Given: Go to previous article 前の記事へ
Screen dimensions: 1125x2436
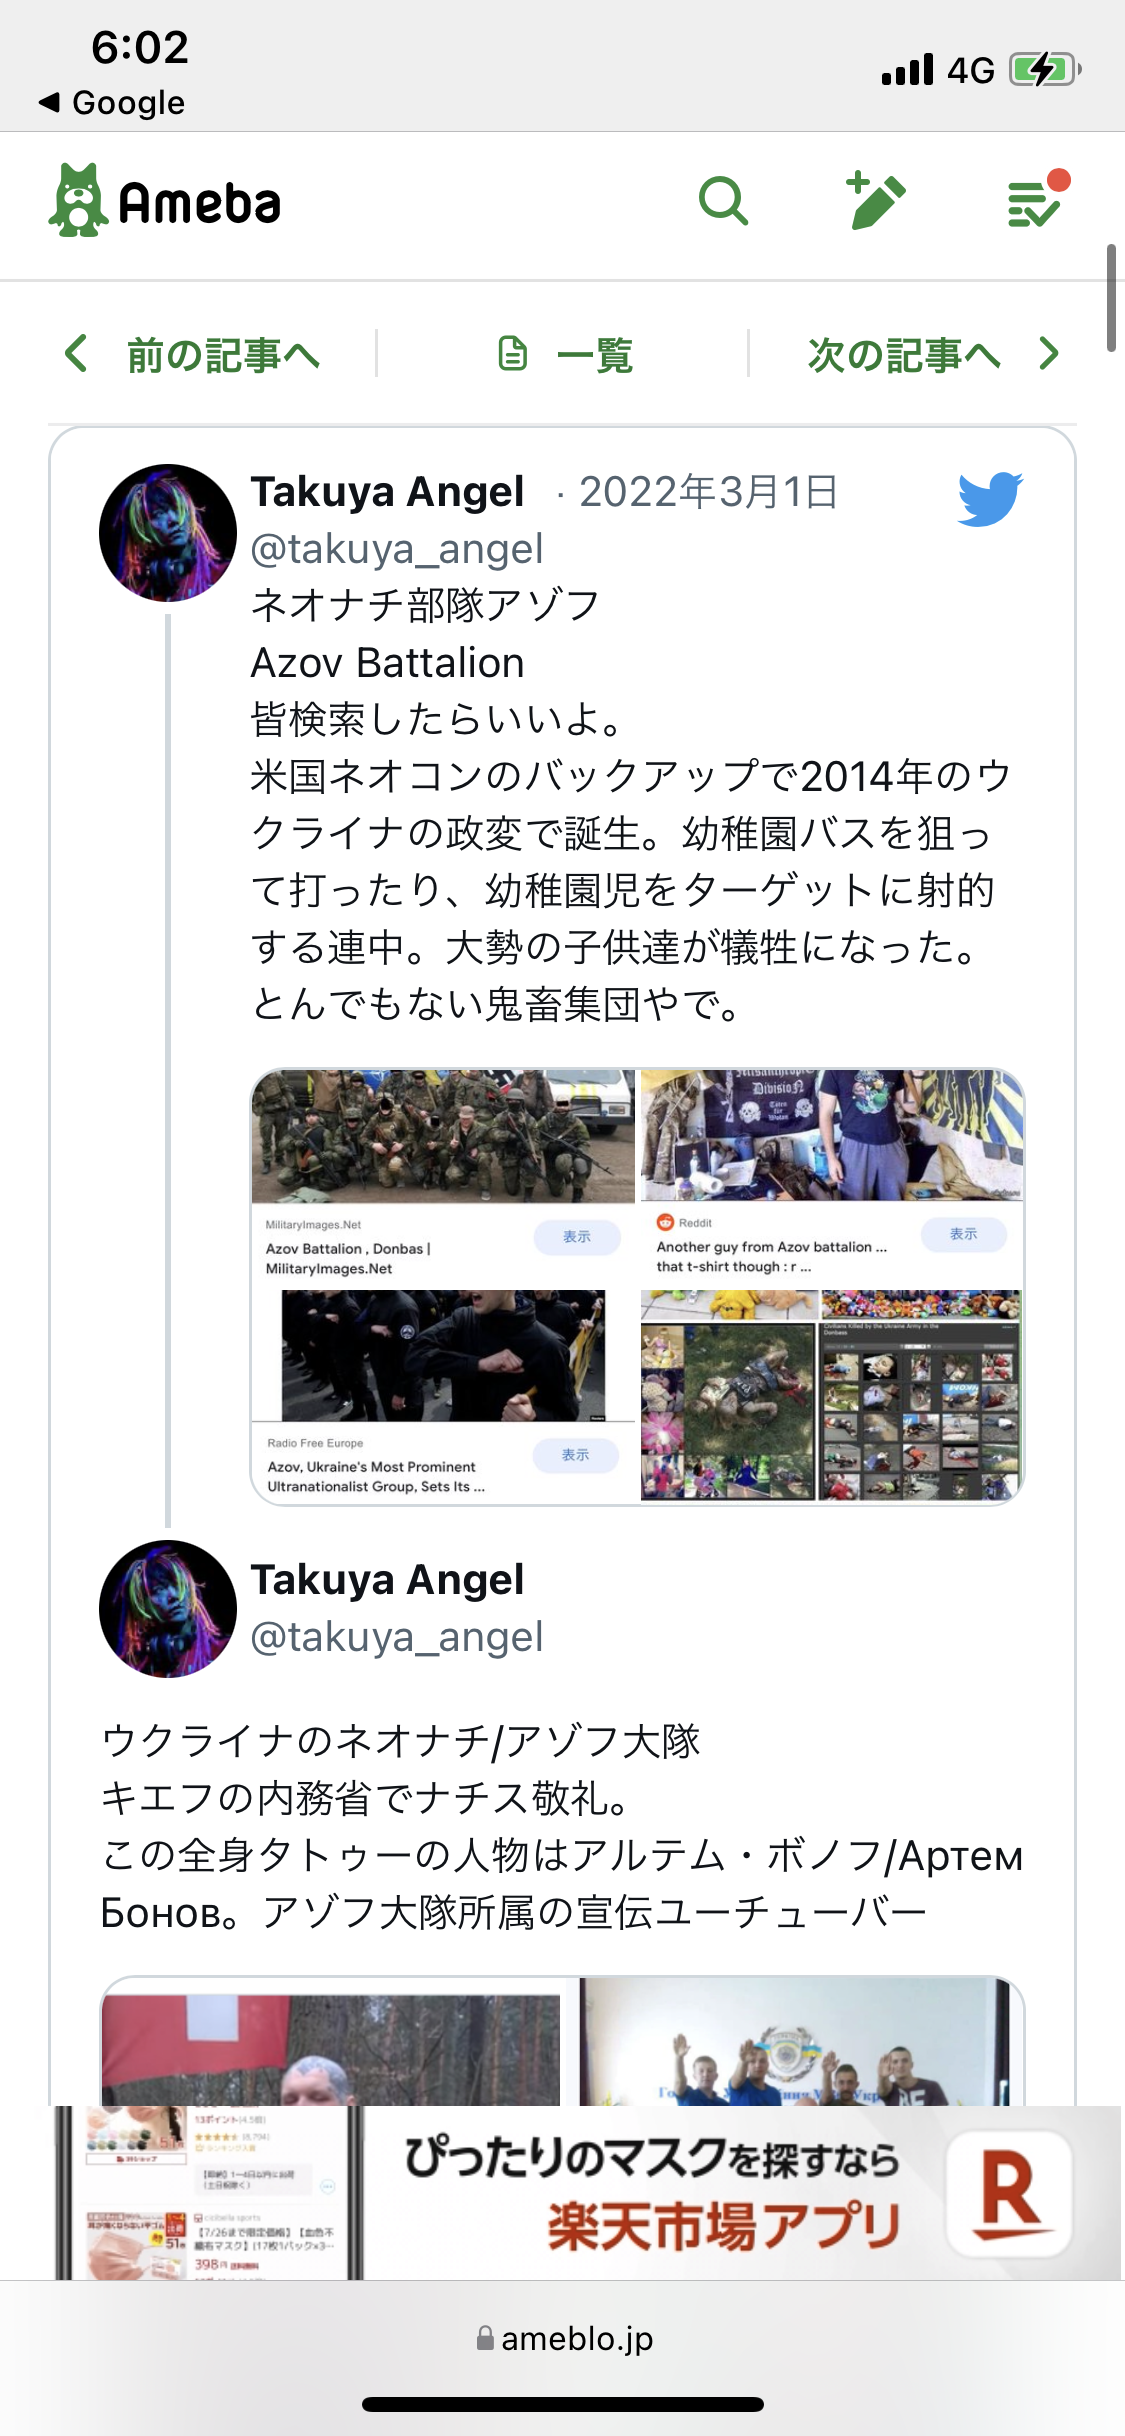Looking at the screenshot, I should pos(192,355).
